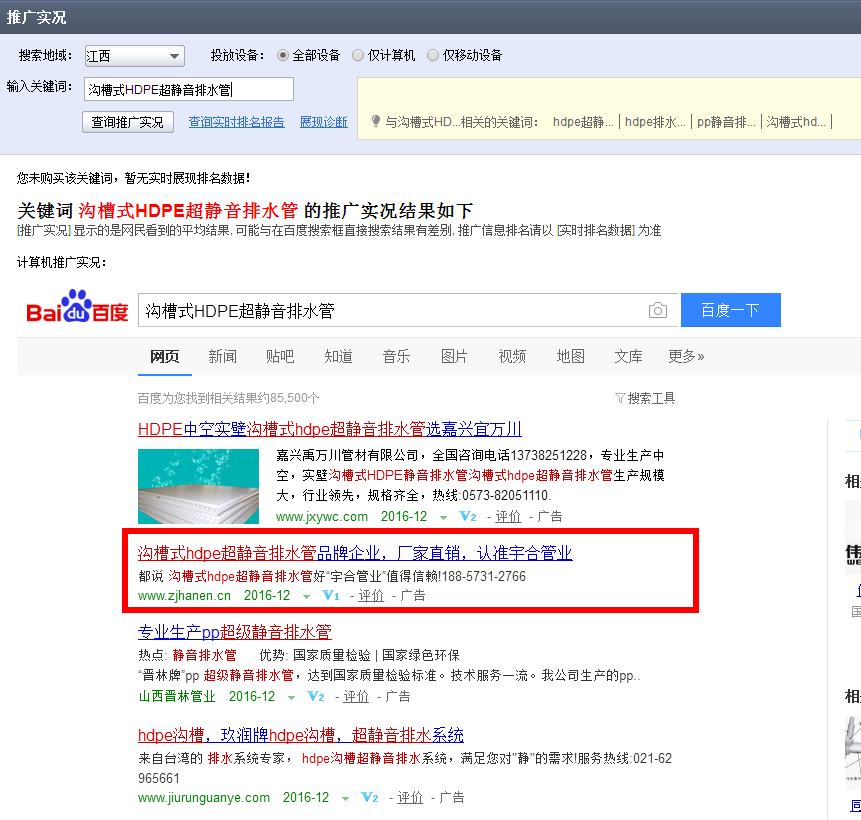This screenshot has height=820, width=861.
Task: Click the www.zjhanen.cn URL text
Action: [x=184, y=595]
